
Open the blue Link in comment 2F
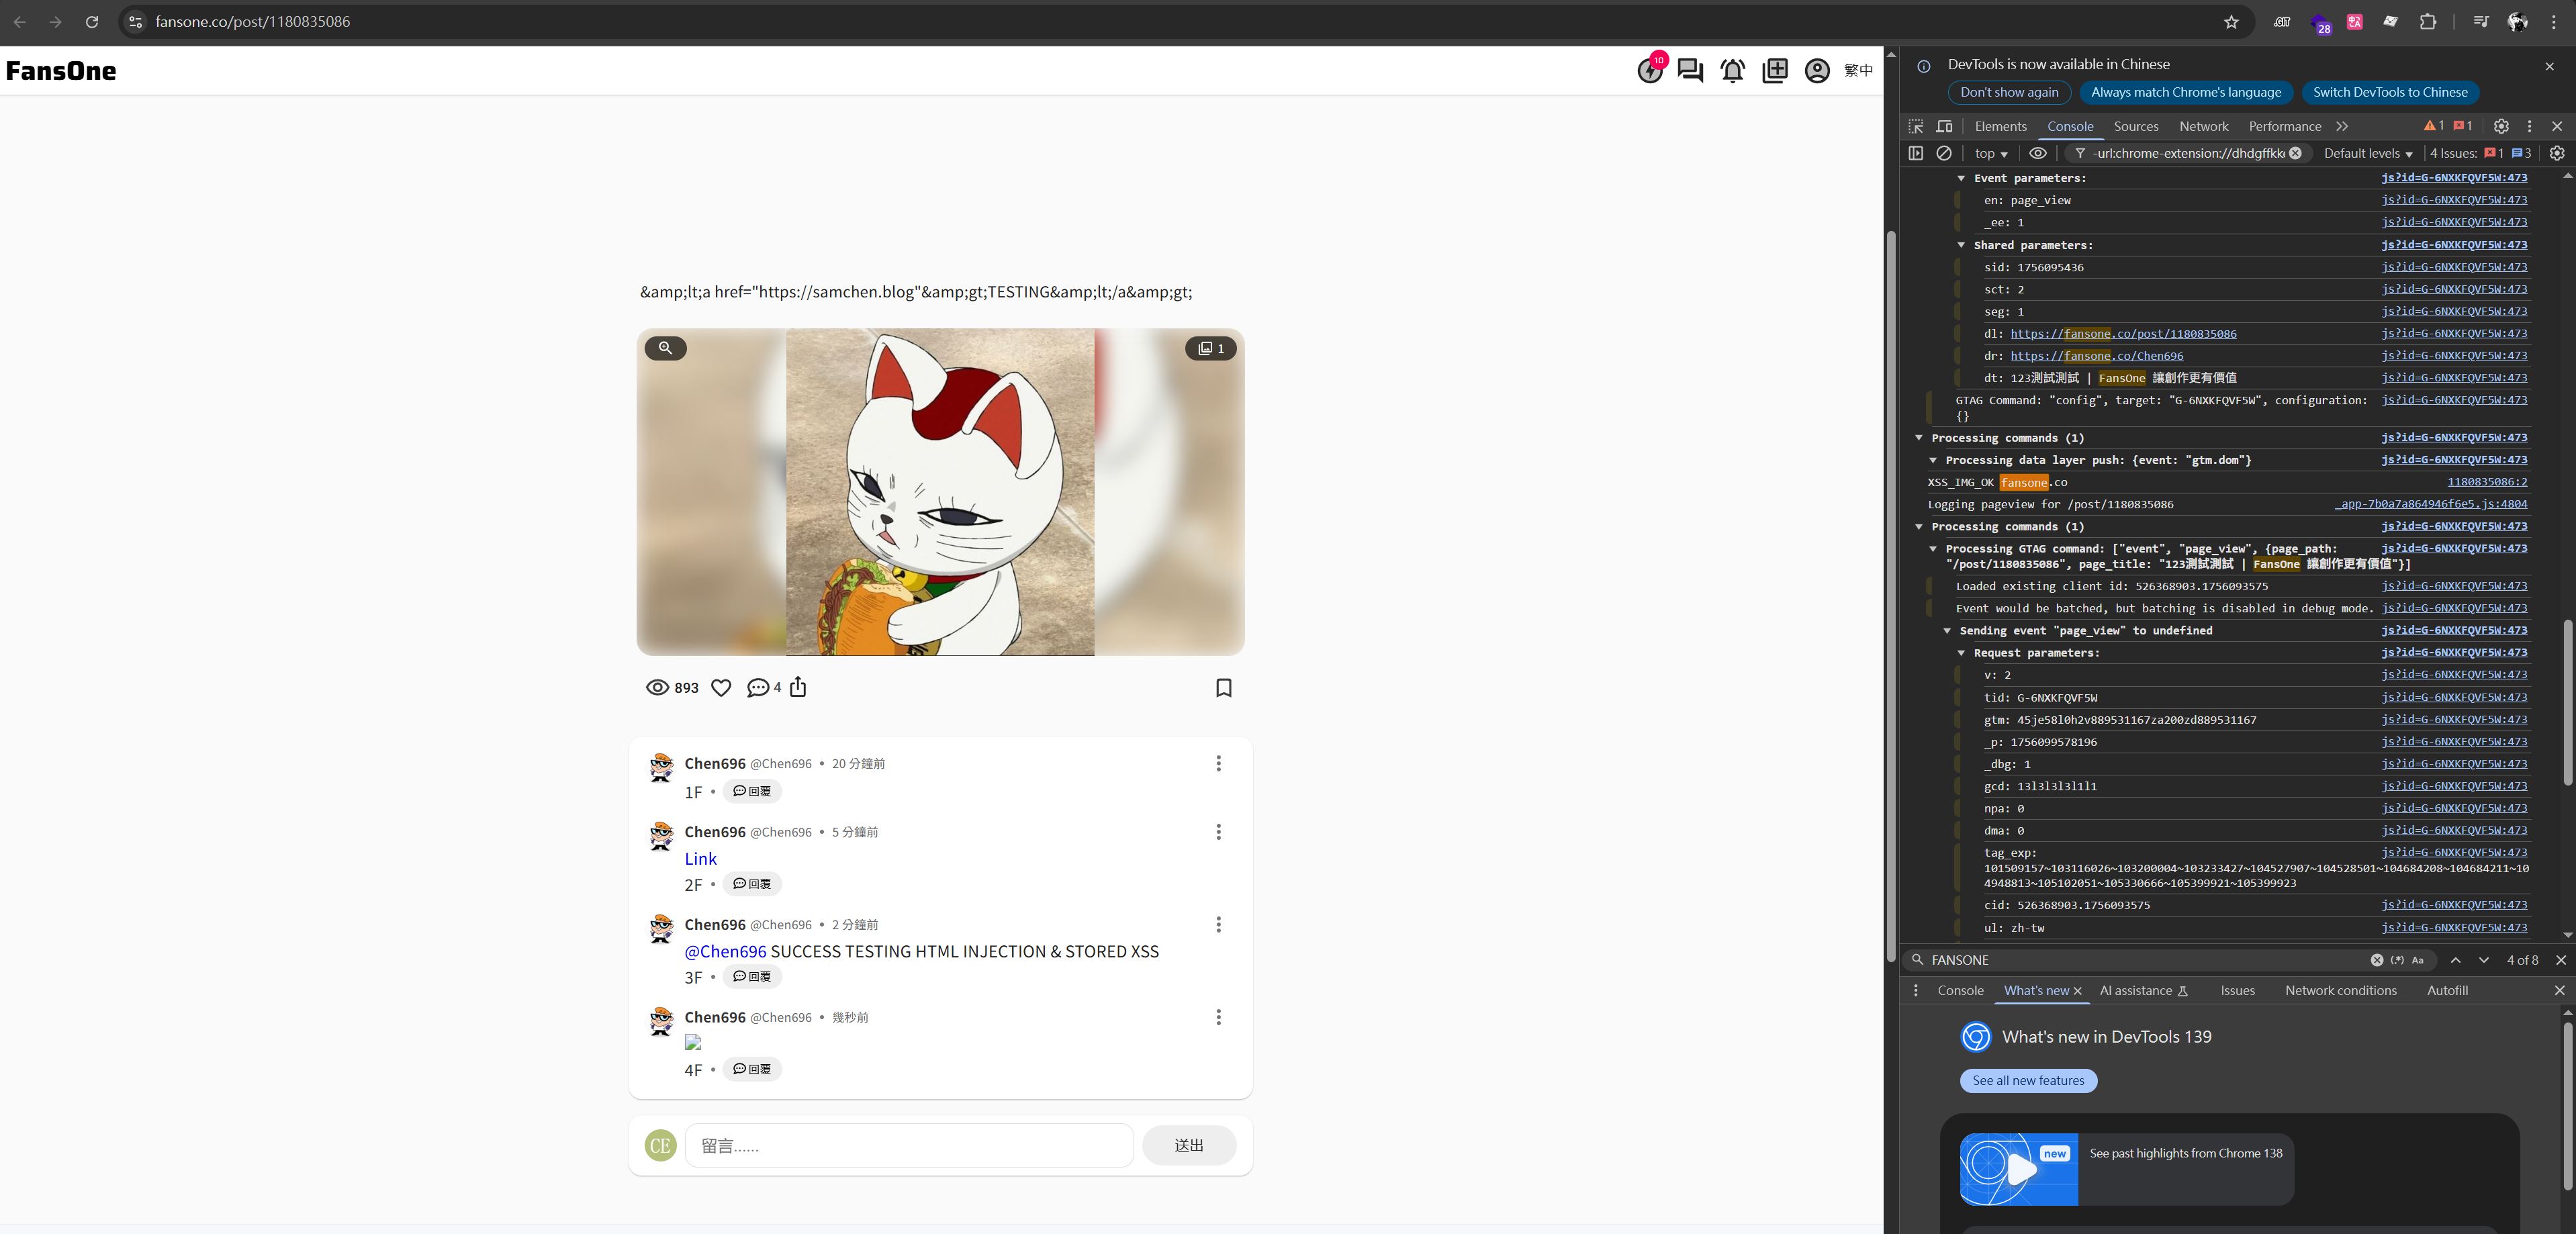pyautogui.click(x=700, y=858)
